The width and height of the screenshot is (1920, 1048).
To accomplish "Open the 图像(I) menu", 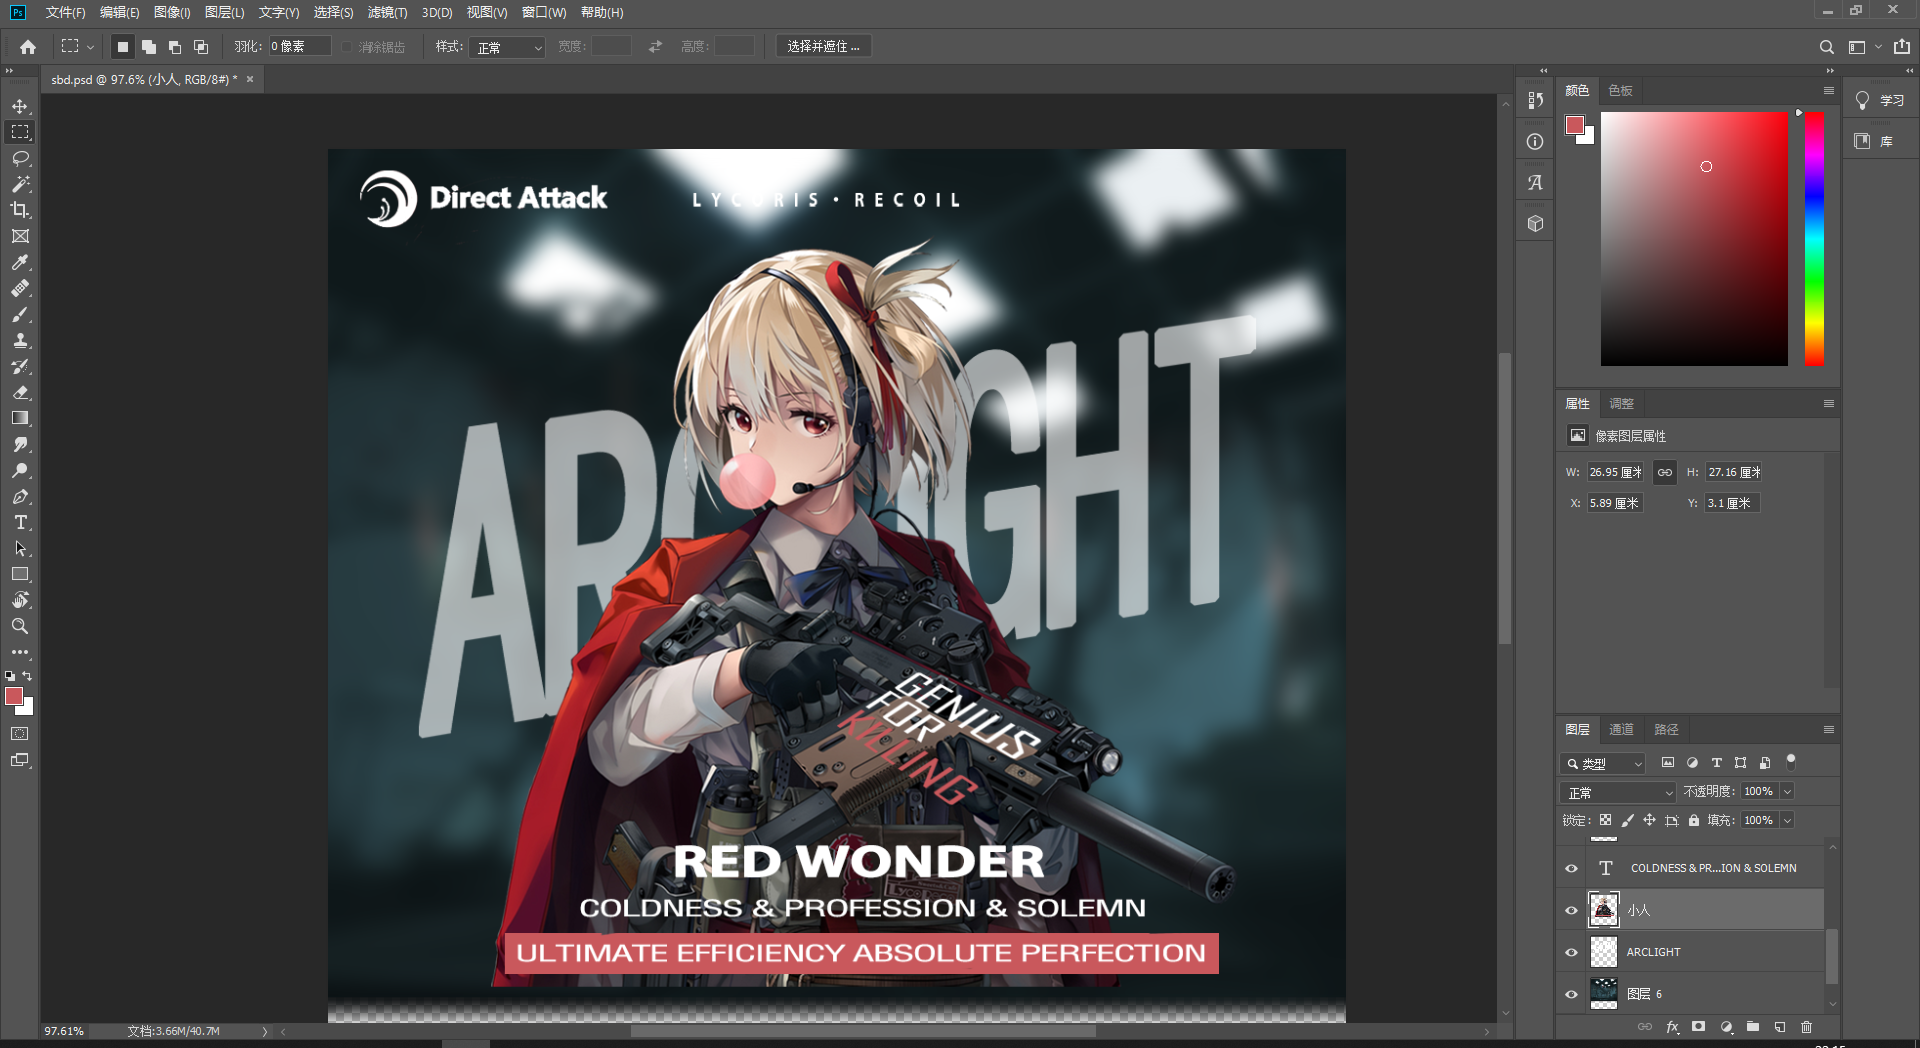I will pyautogui.click(x=172, y=12).
